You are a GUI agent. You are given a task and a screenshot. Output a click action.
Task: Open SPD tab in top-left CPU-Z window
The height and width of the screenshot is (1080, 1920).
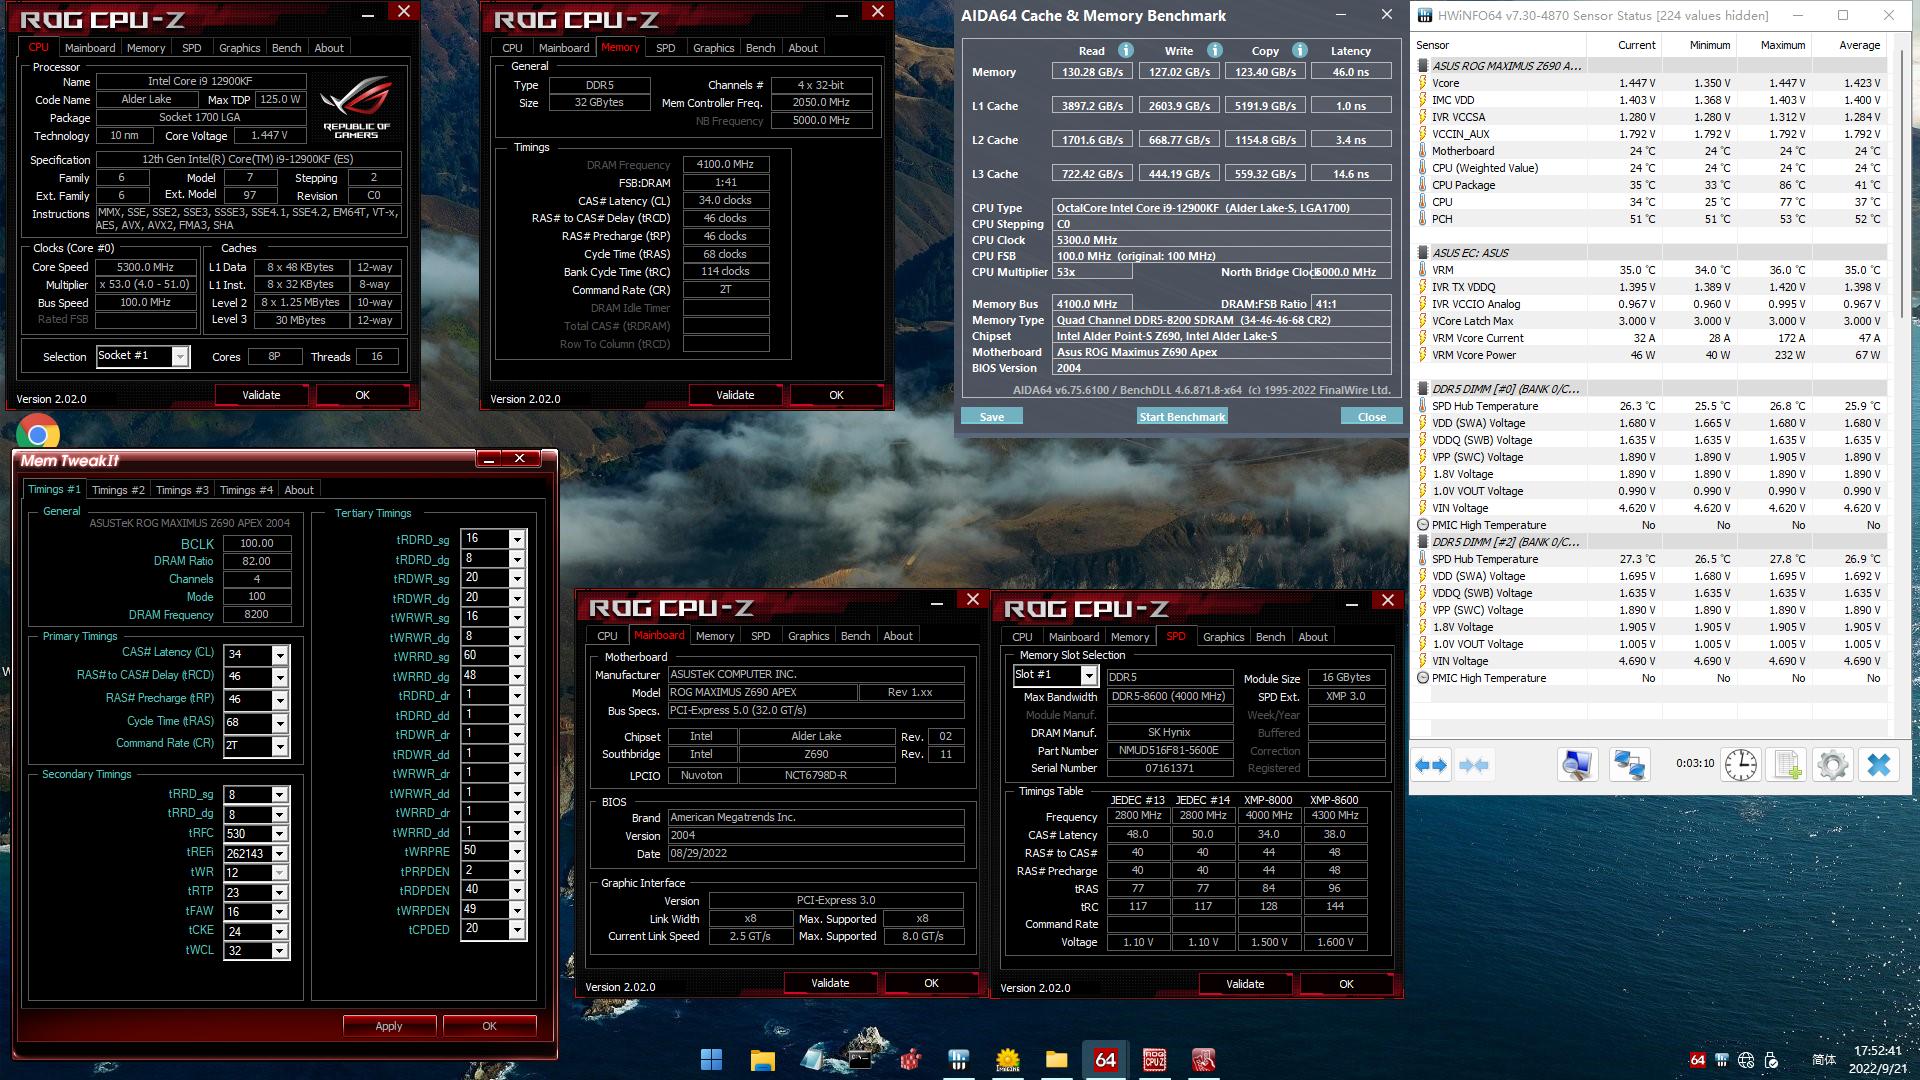(x=191, y=48)
